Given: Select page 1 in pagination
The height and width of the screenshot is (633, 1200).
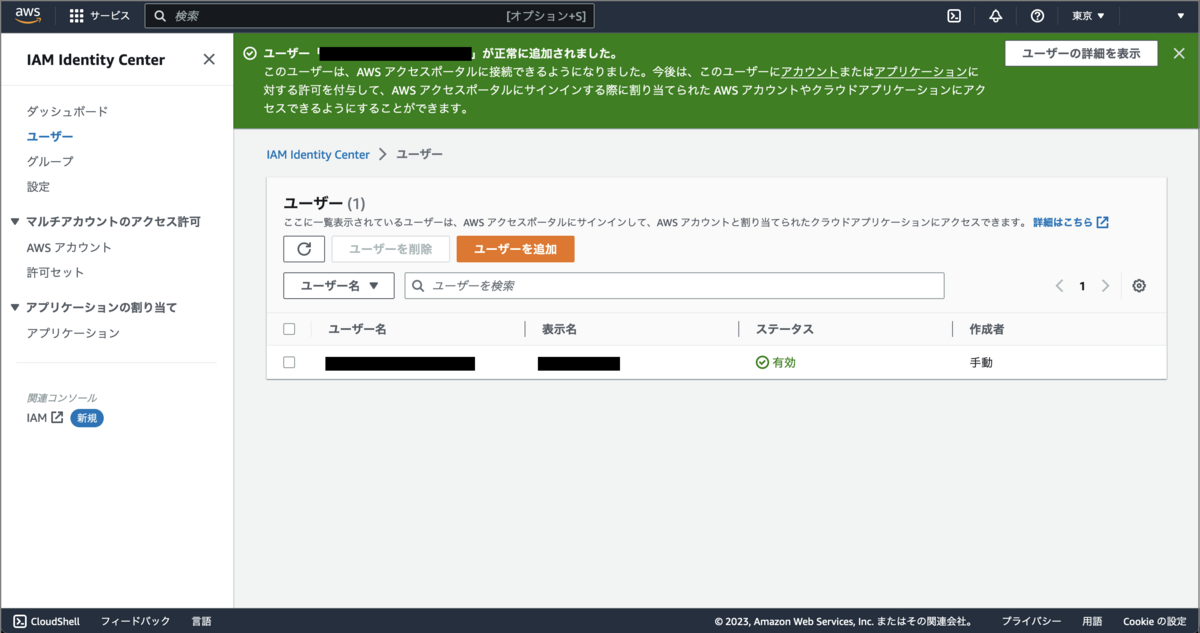Looking at the screenshot, I should [x=1082, y=286].
